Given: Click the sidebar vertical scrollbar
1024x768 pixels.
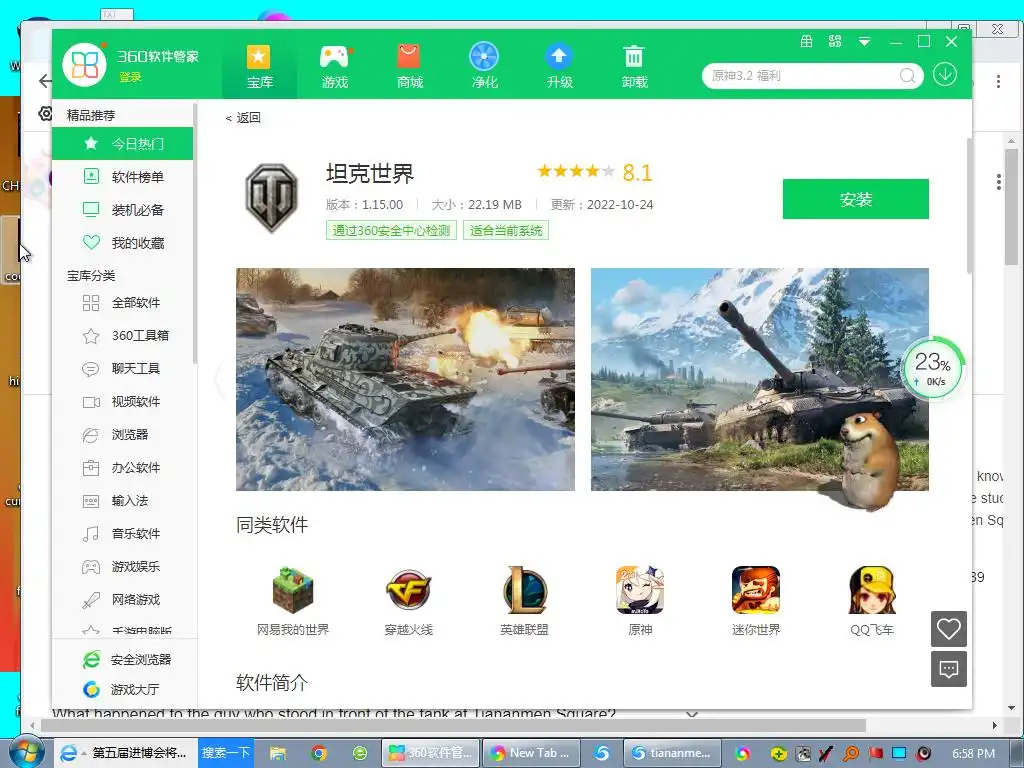Looking at the screenshot, I should (x=195, y=235).
